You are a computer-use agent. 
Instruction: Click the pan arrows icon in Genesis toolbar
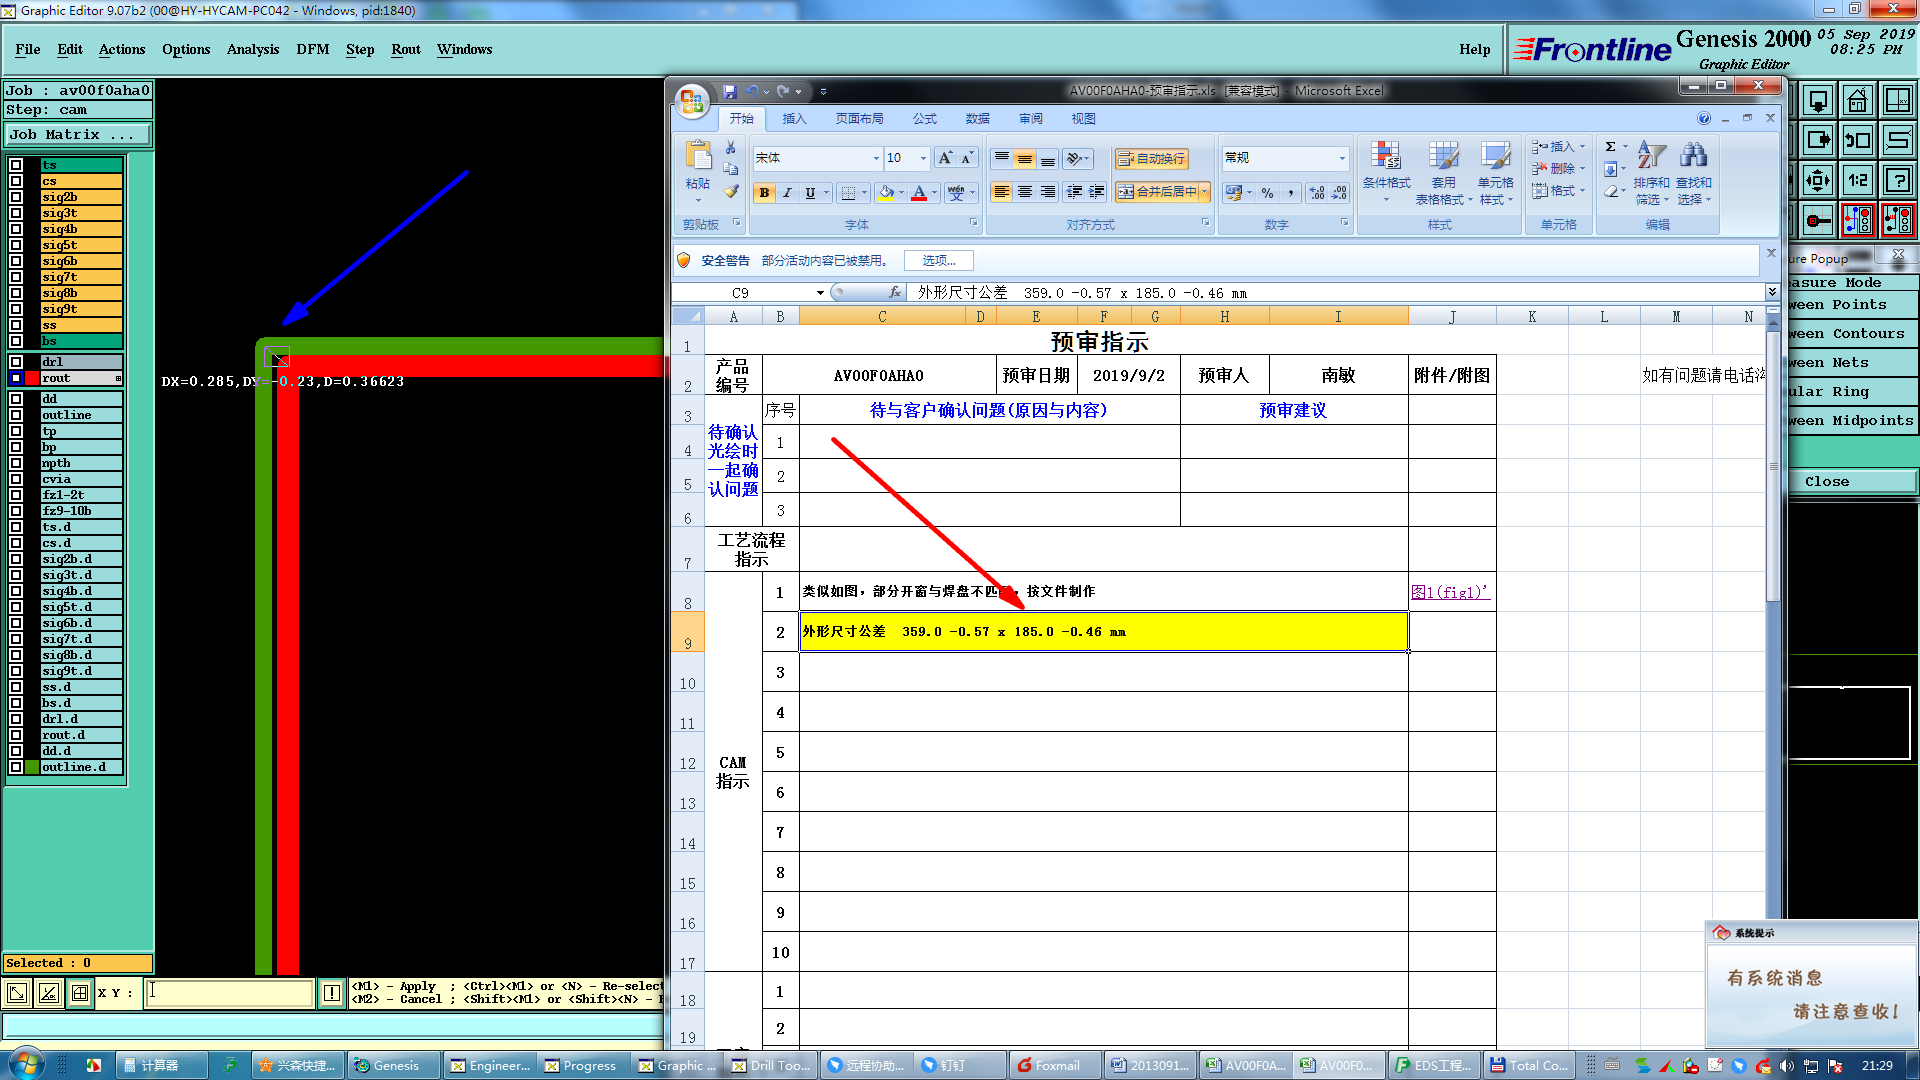tap(1817, 180)
